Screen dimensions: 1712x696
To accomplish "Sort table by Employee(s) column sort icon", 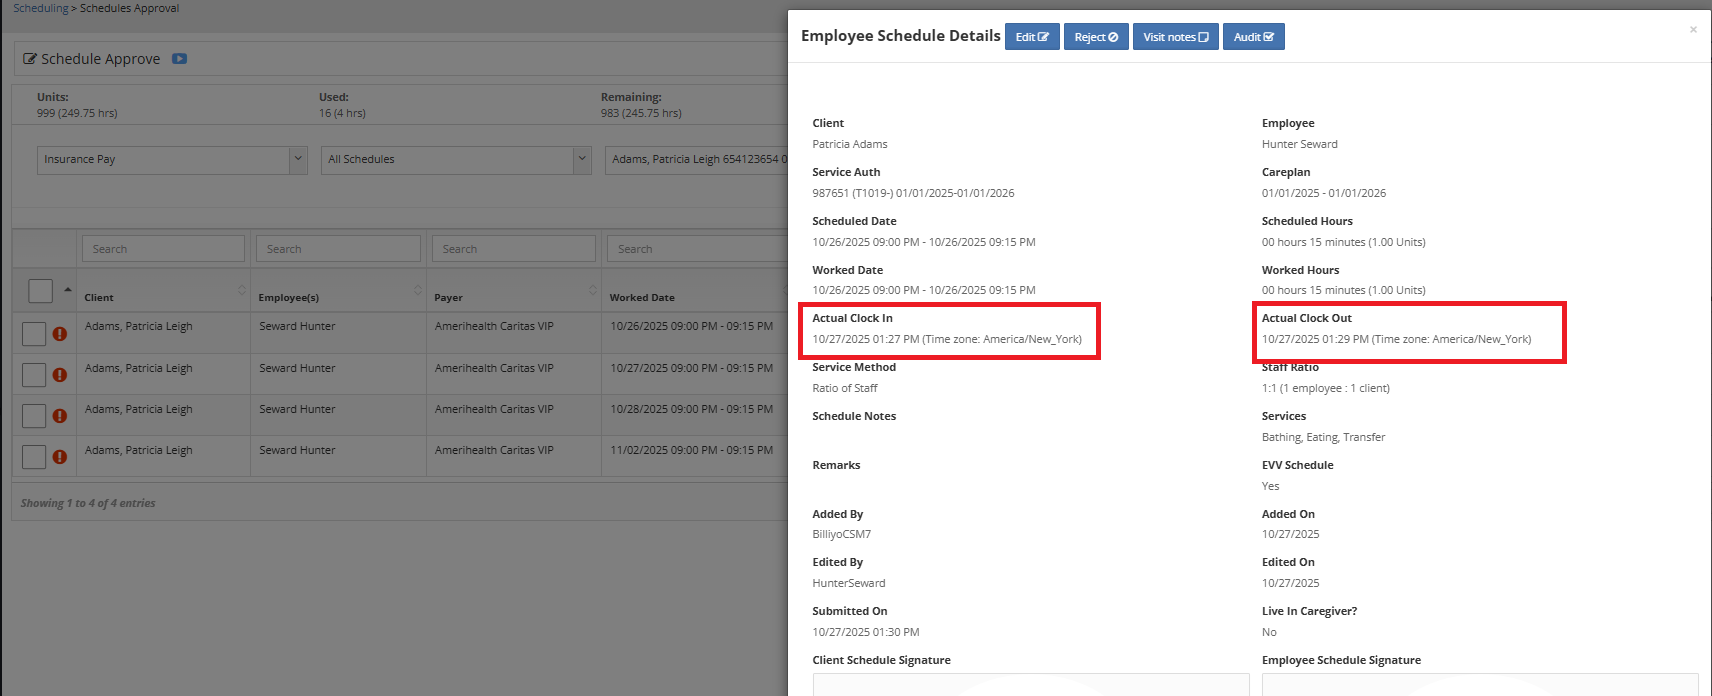I will point(417,290).
